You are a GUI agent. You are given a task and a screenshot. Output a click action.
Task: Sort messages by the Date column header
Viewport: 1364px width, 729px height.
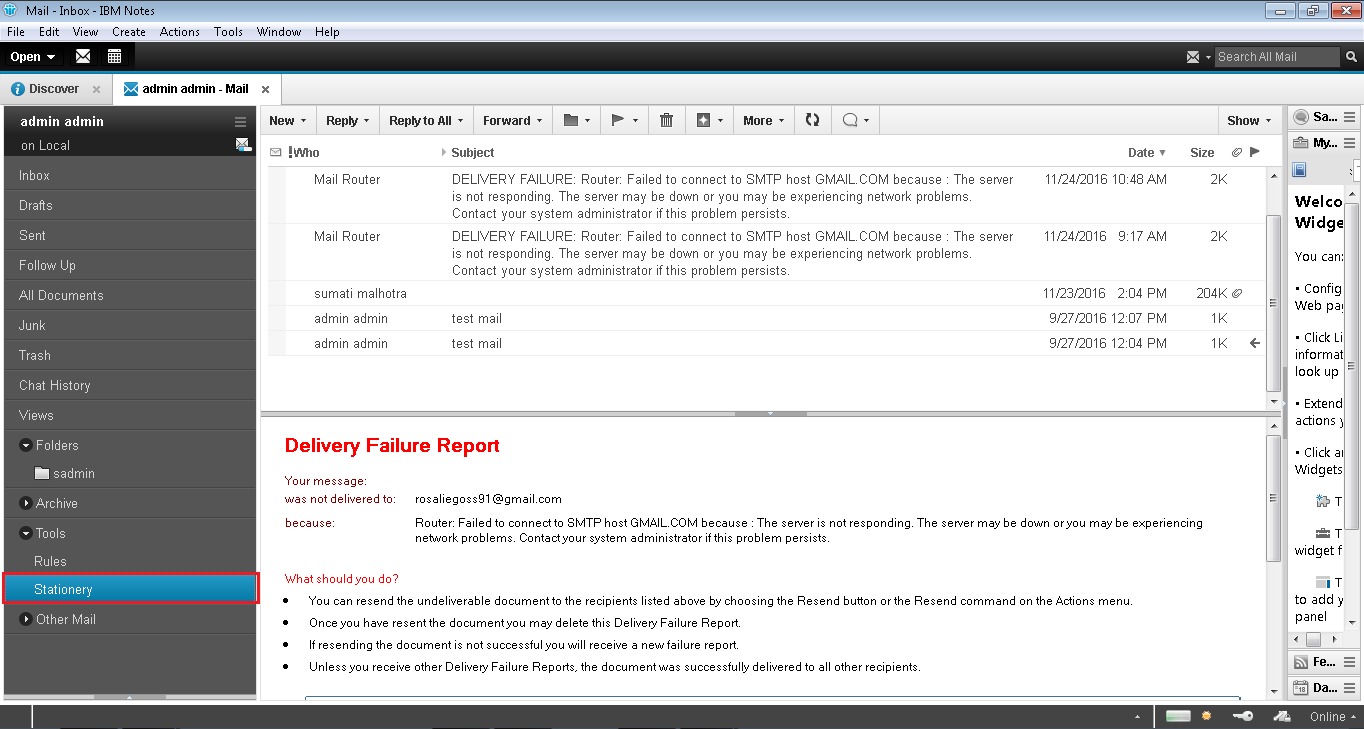point(1146,152)
